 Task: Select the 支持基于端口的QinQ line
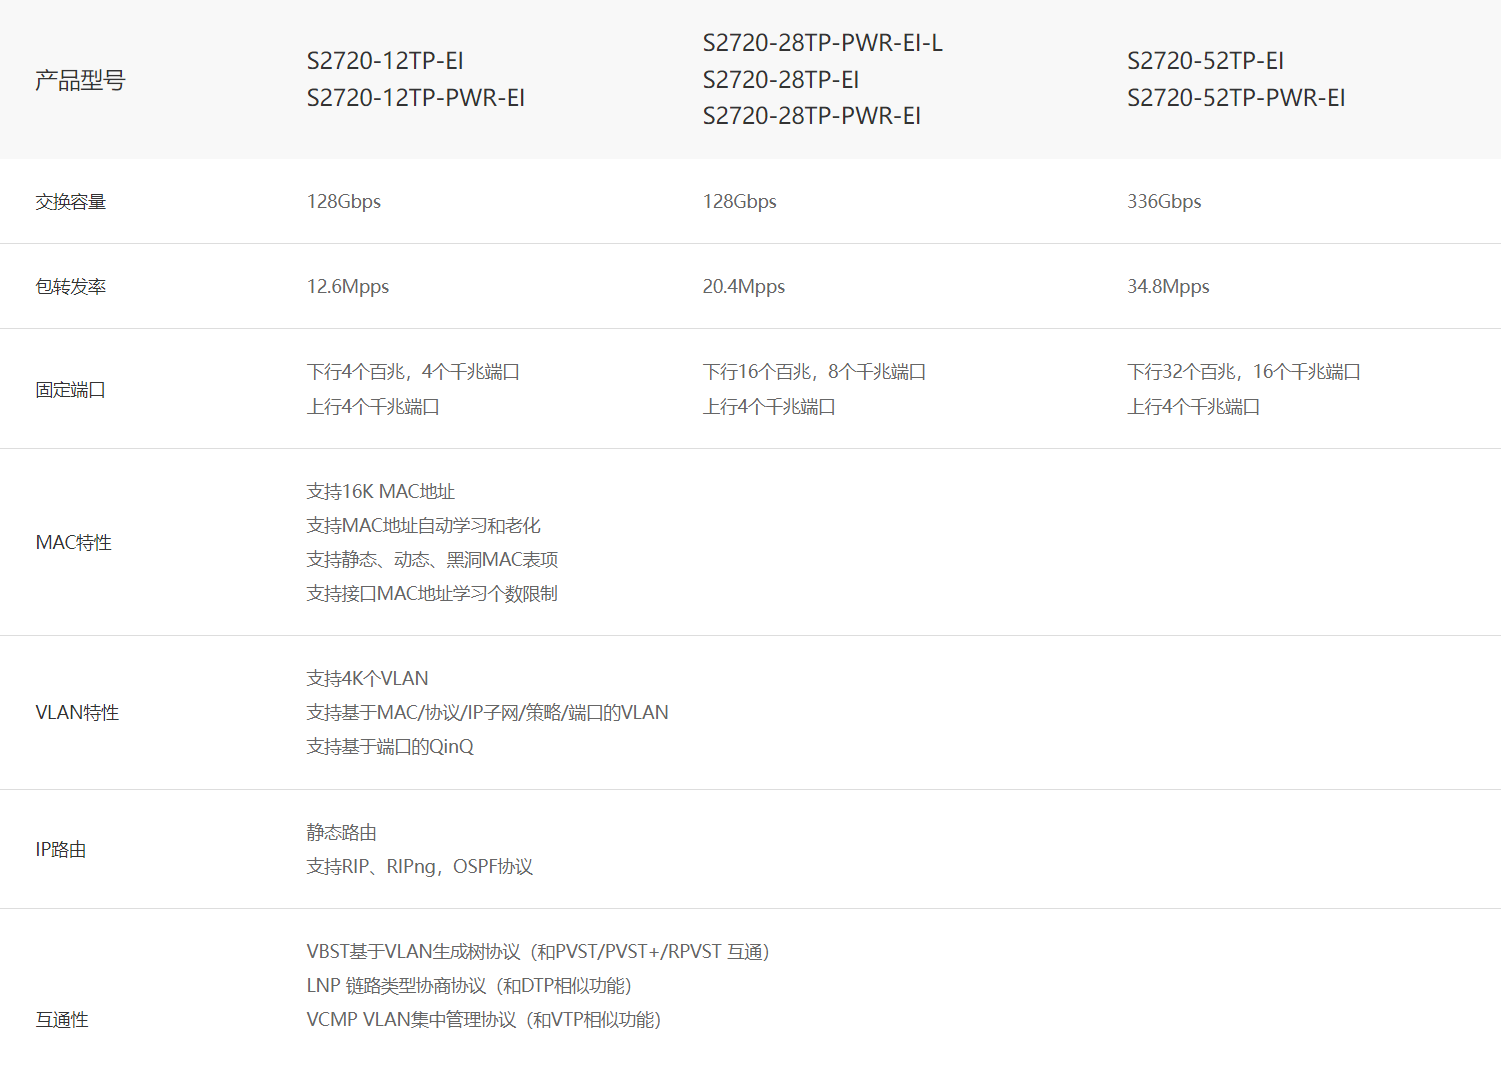coord(390,747)
